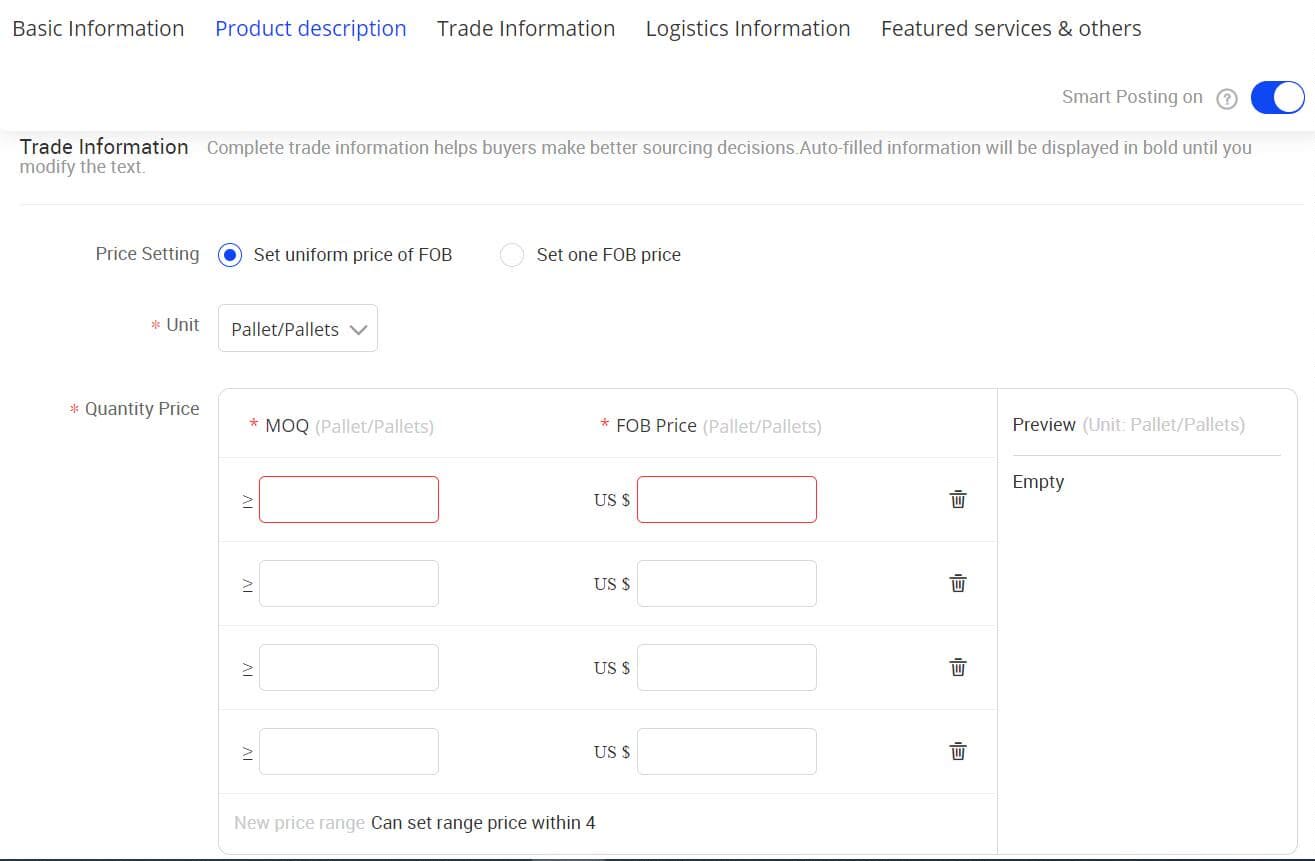
Task: Open Featured services & others tab
Action: coord(1011,28)
